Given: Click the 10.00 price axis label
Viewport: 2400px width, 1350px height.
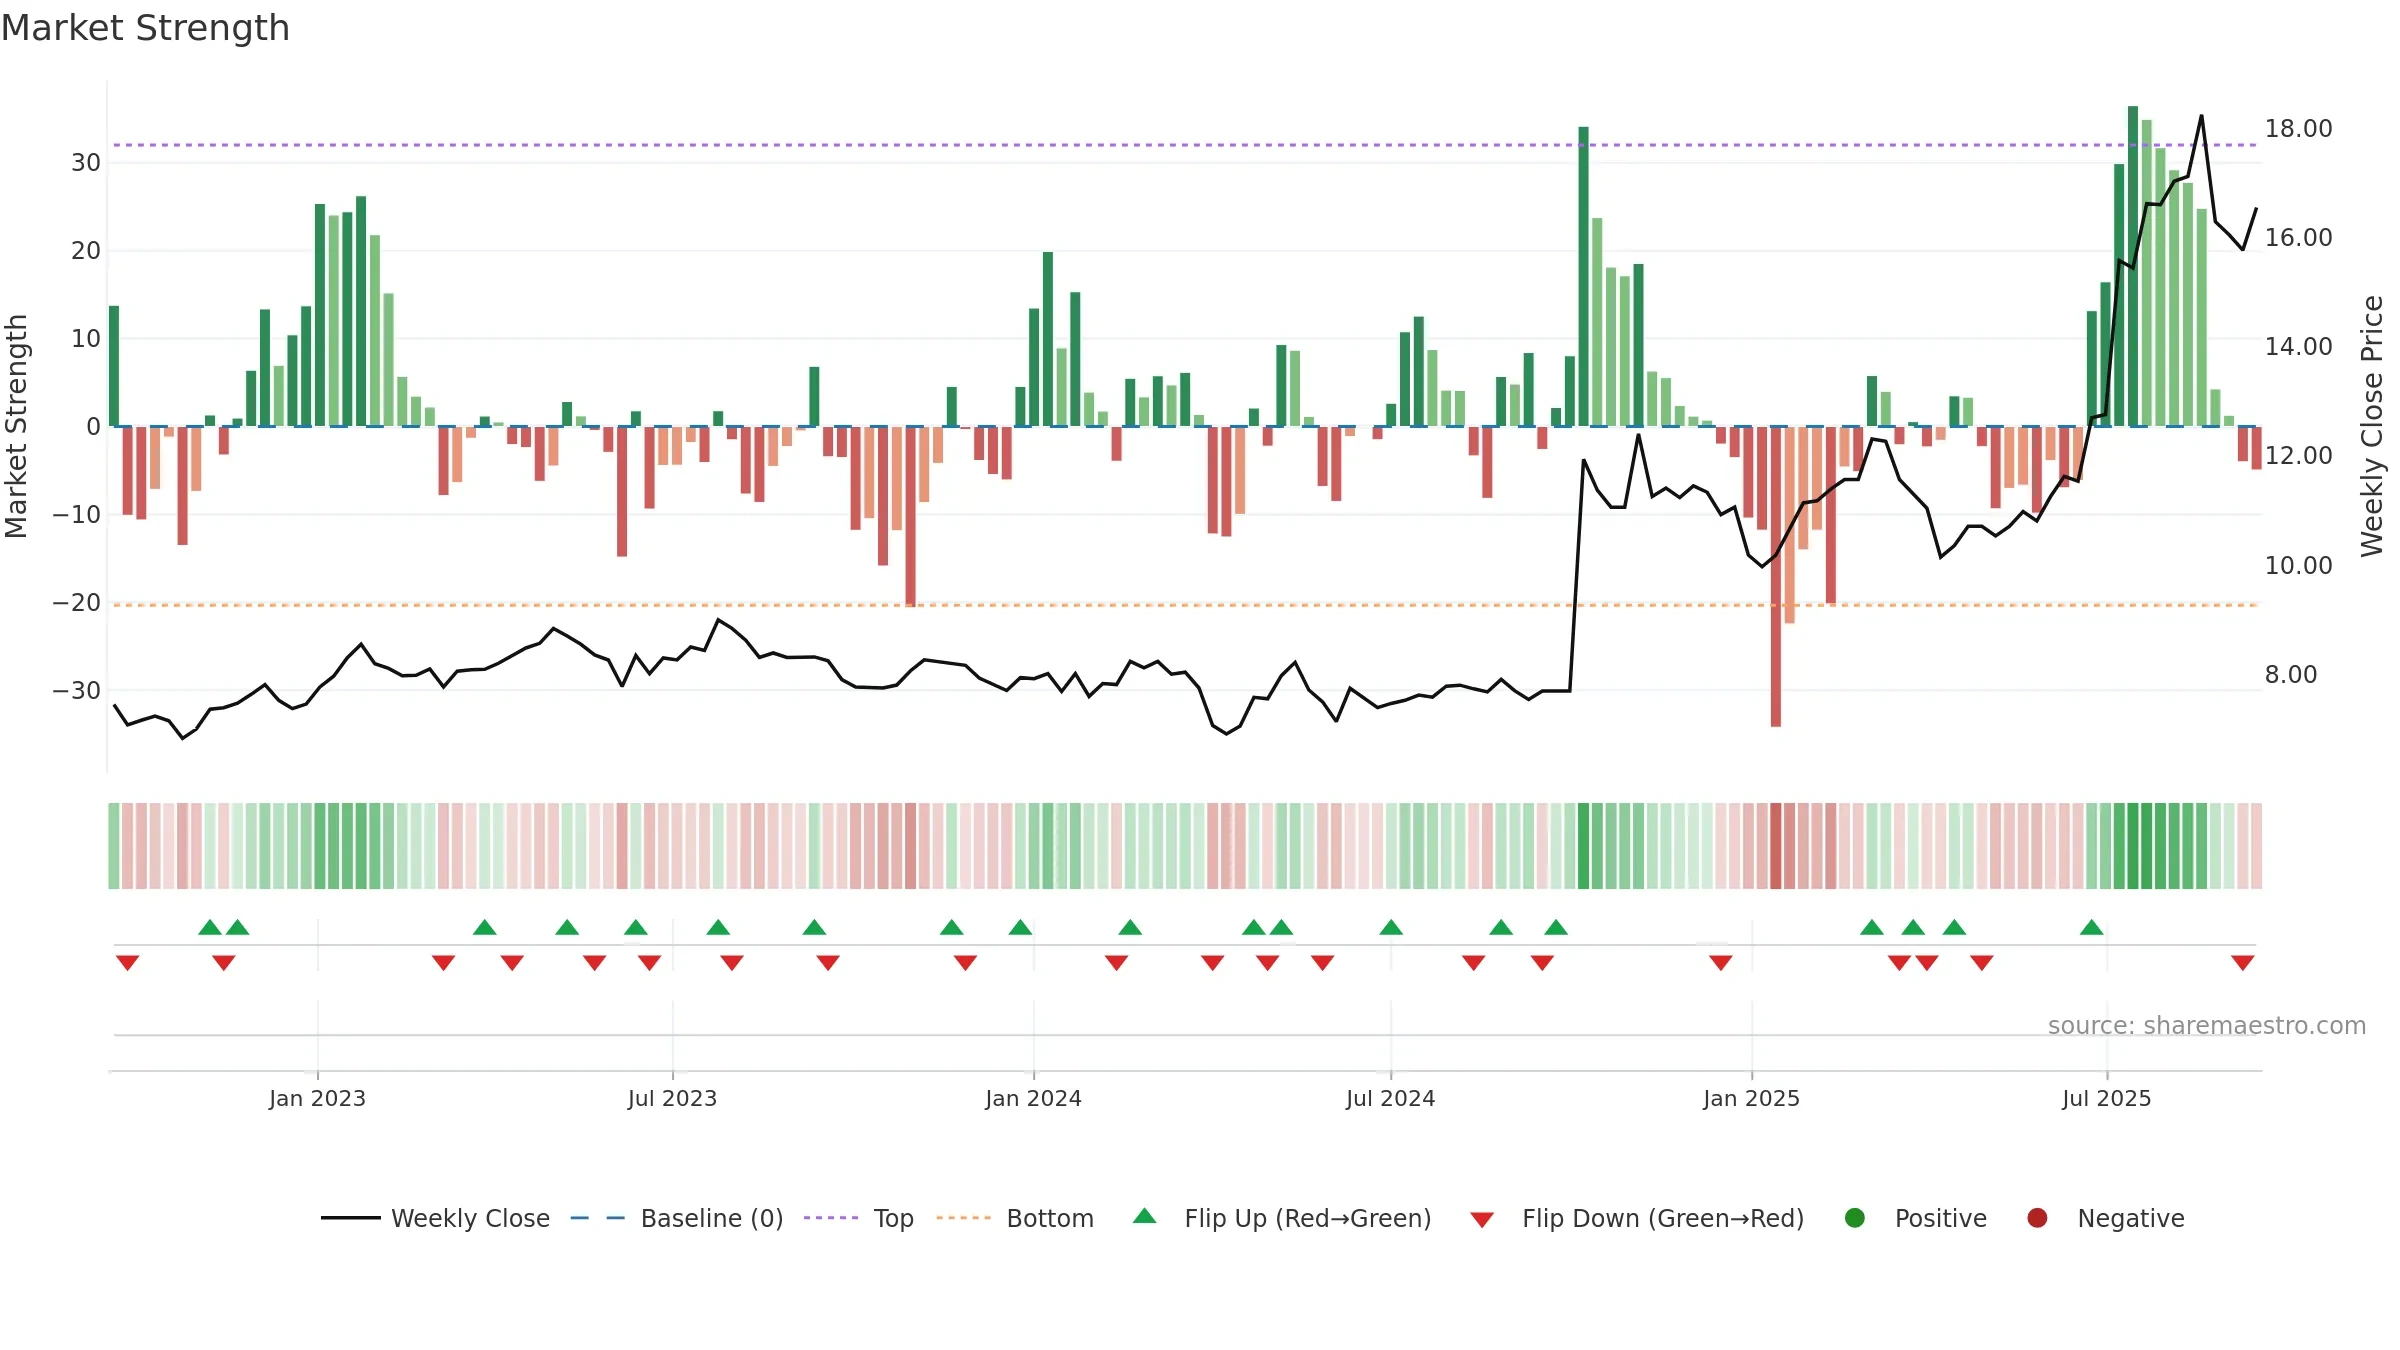Looking at the screenshot, I should pyautogui.click(x=2298, y=566).
